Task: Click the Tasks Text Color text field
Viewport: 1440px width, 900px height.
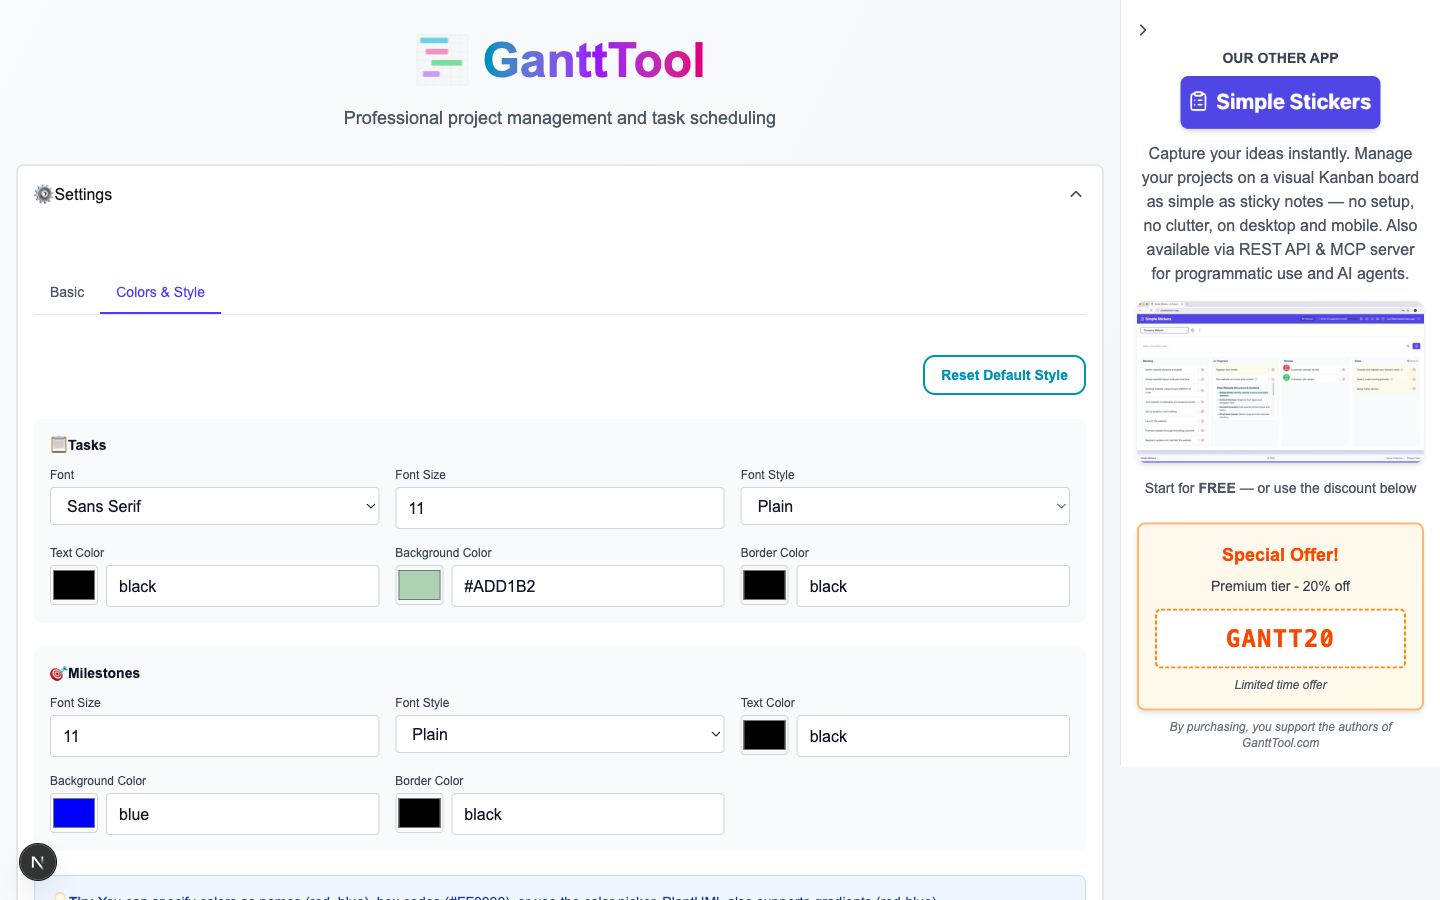Action: (x=243, y=586)
